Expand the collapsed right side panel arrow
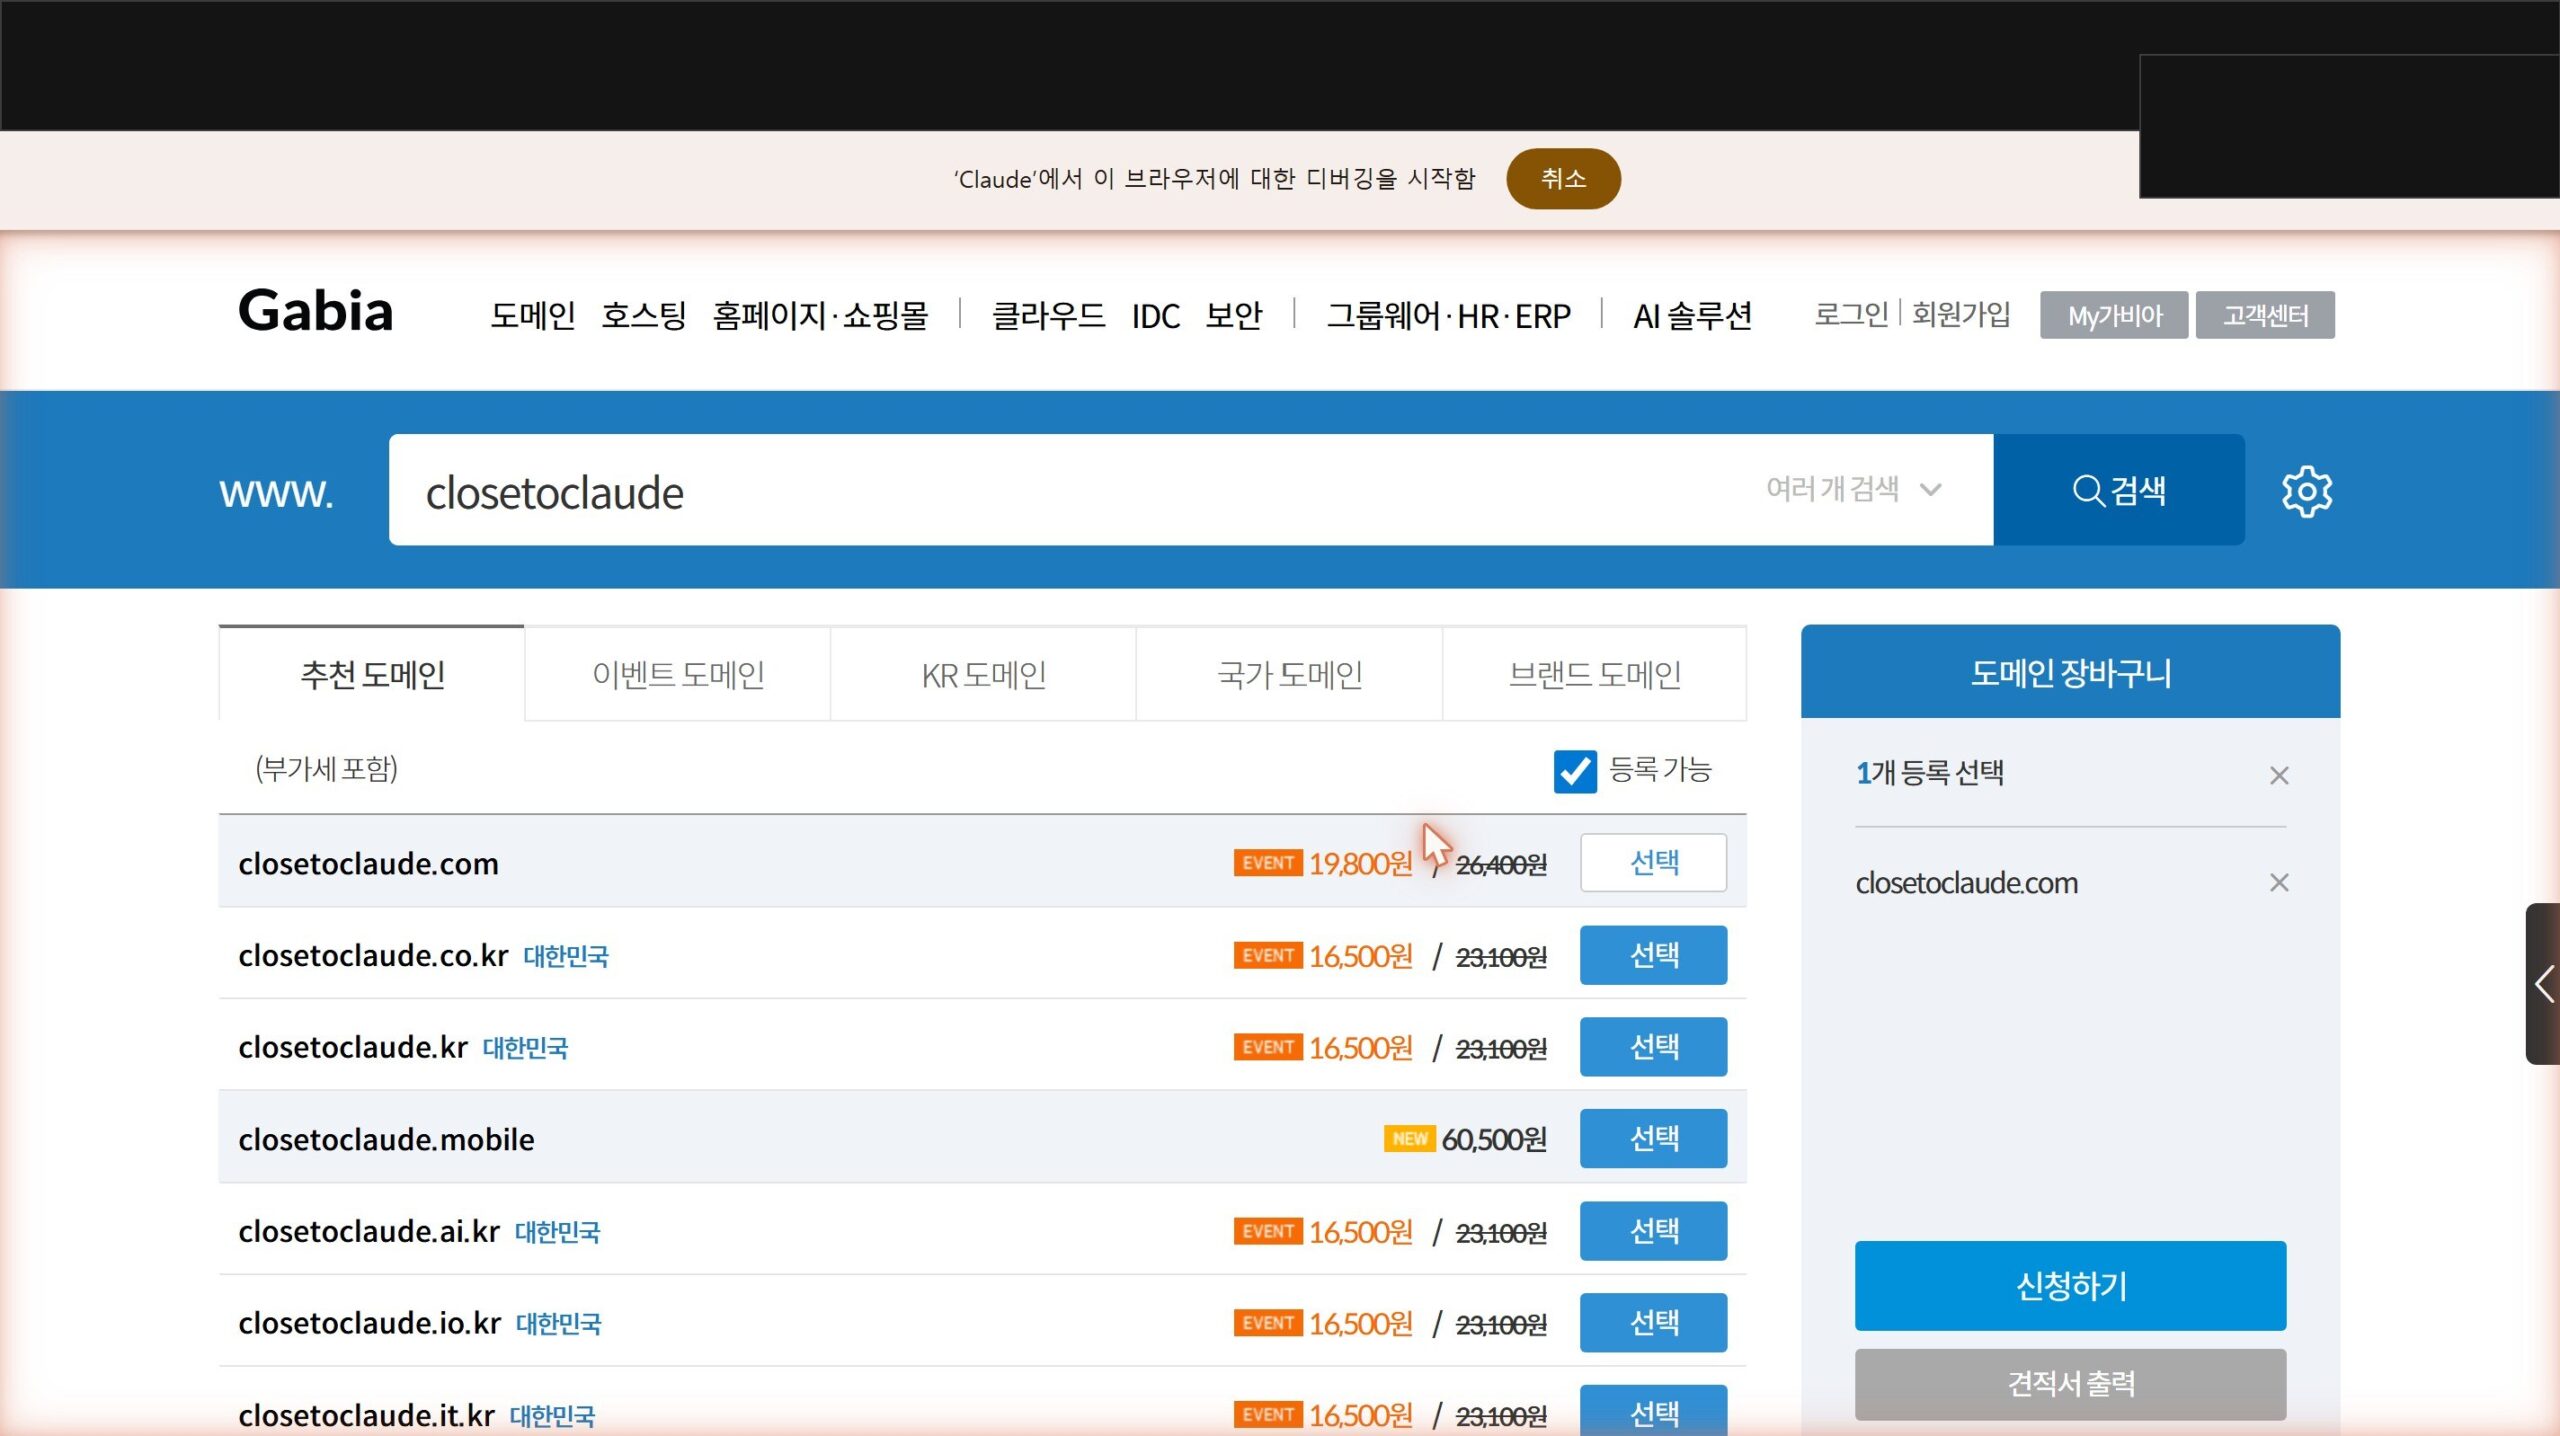The width and height of the screenshot is (2560, 1436). tap(2543, 983)
